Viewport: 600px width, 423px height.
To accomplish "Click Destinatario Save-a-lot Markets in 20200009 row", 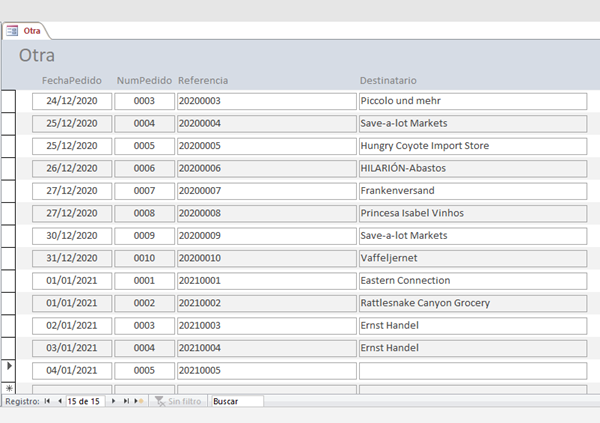I will [473, 236].
